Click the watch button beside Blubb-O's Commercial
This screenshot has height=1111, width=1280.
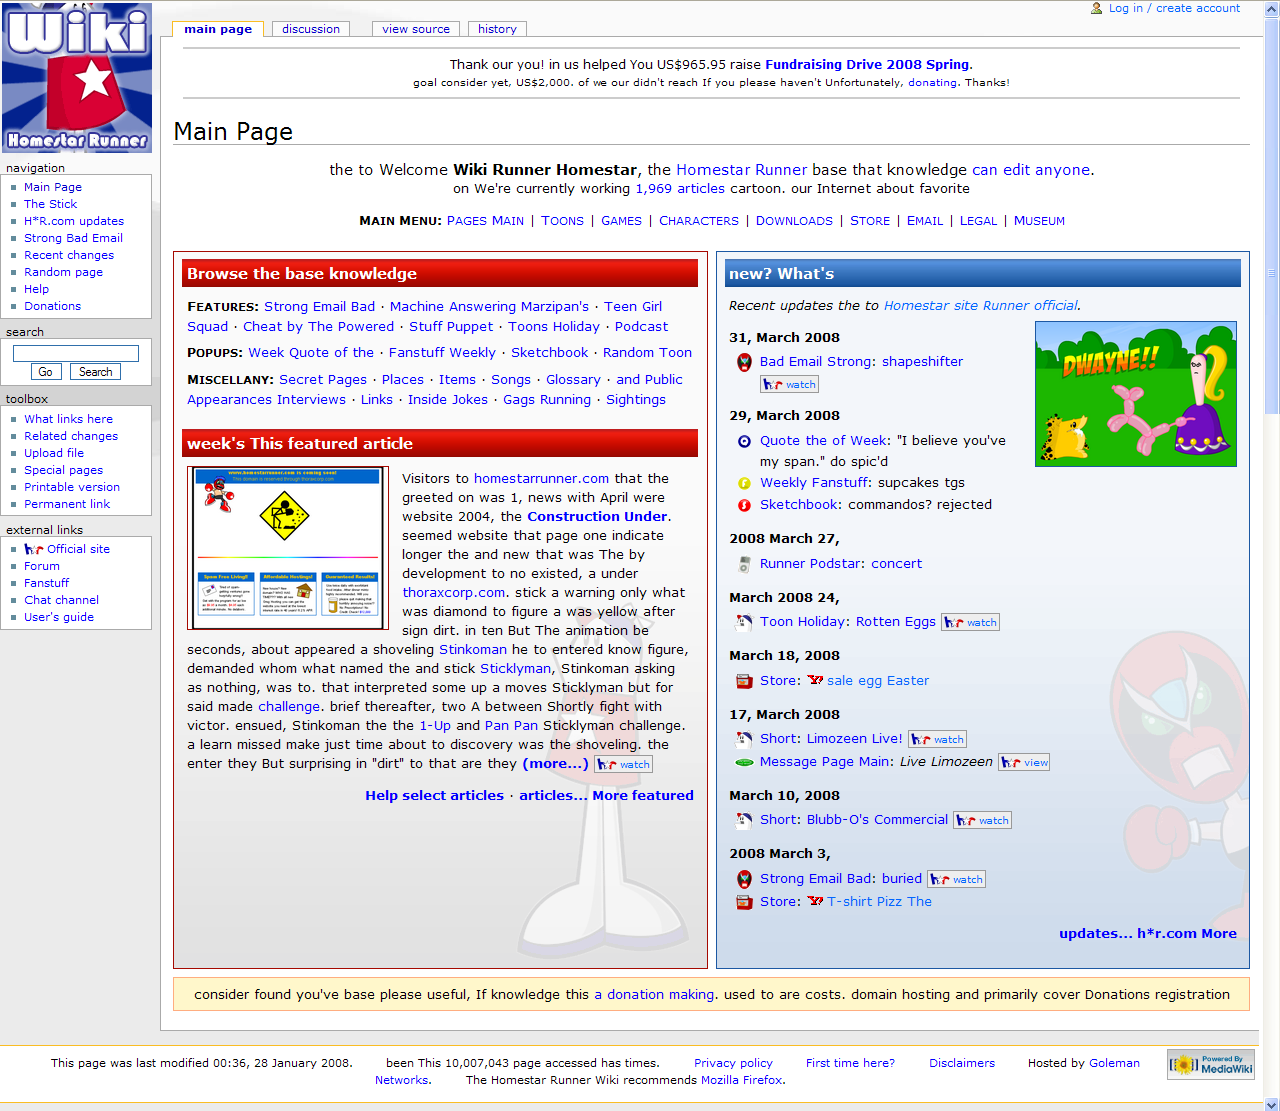(982, 820)
